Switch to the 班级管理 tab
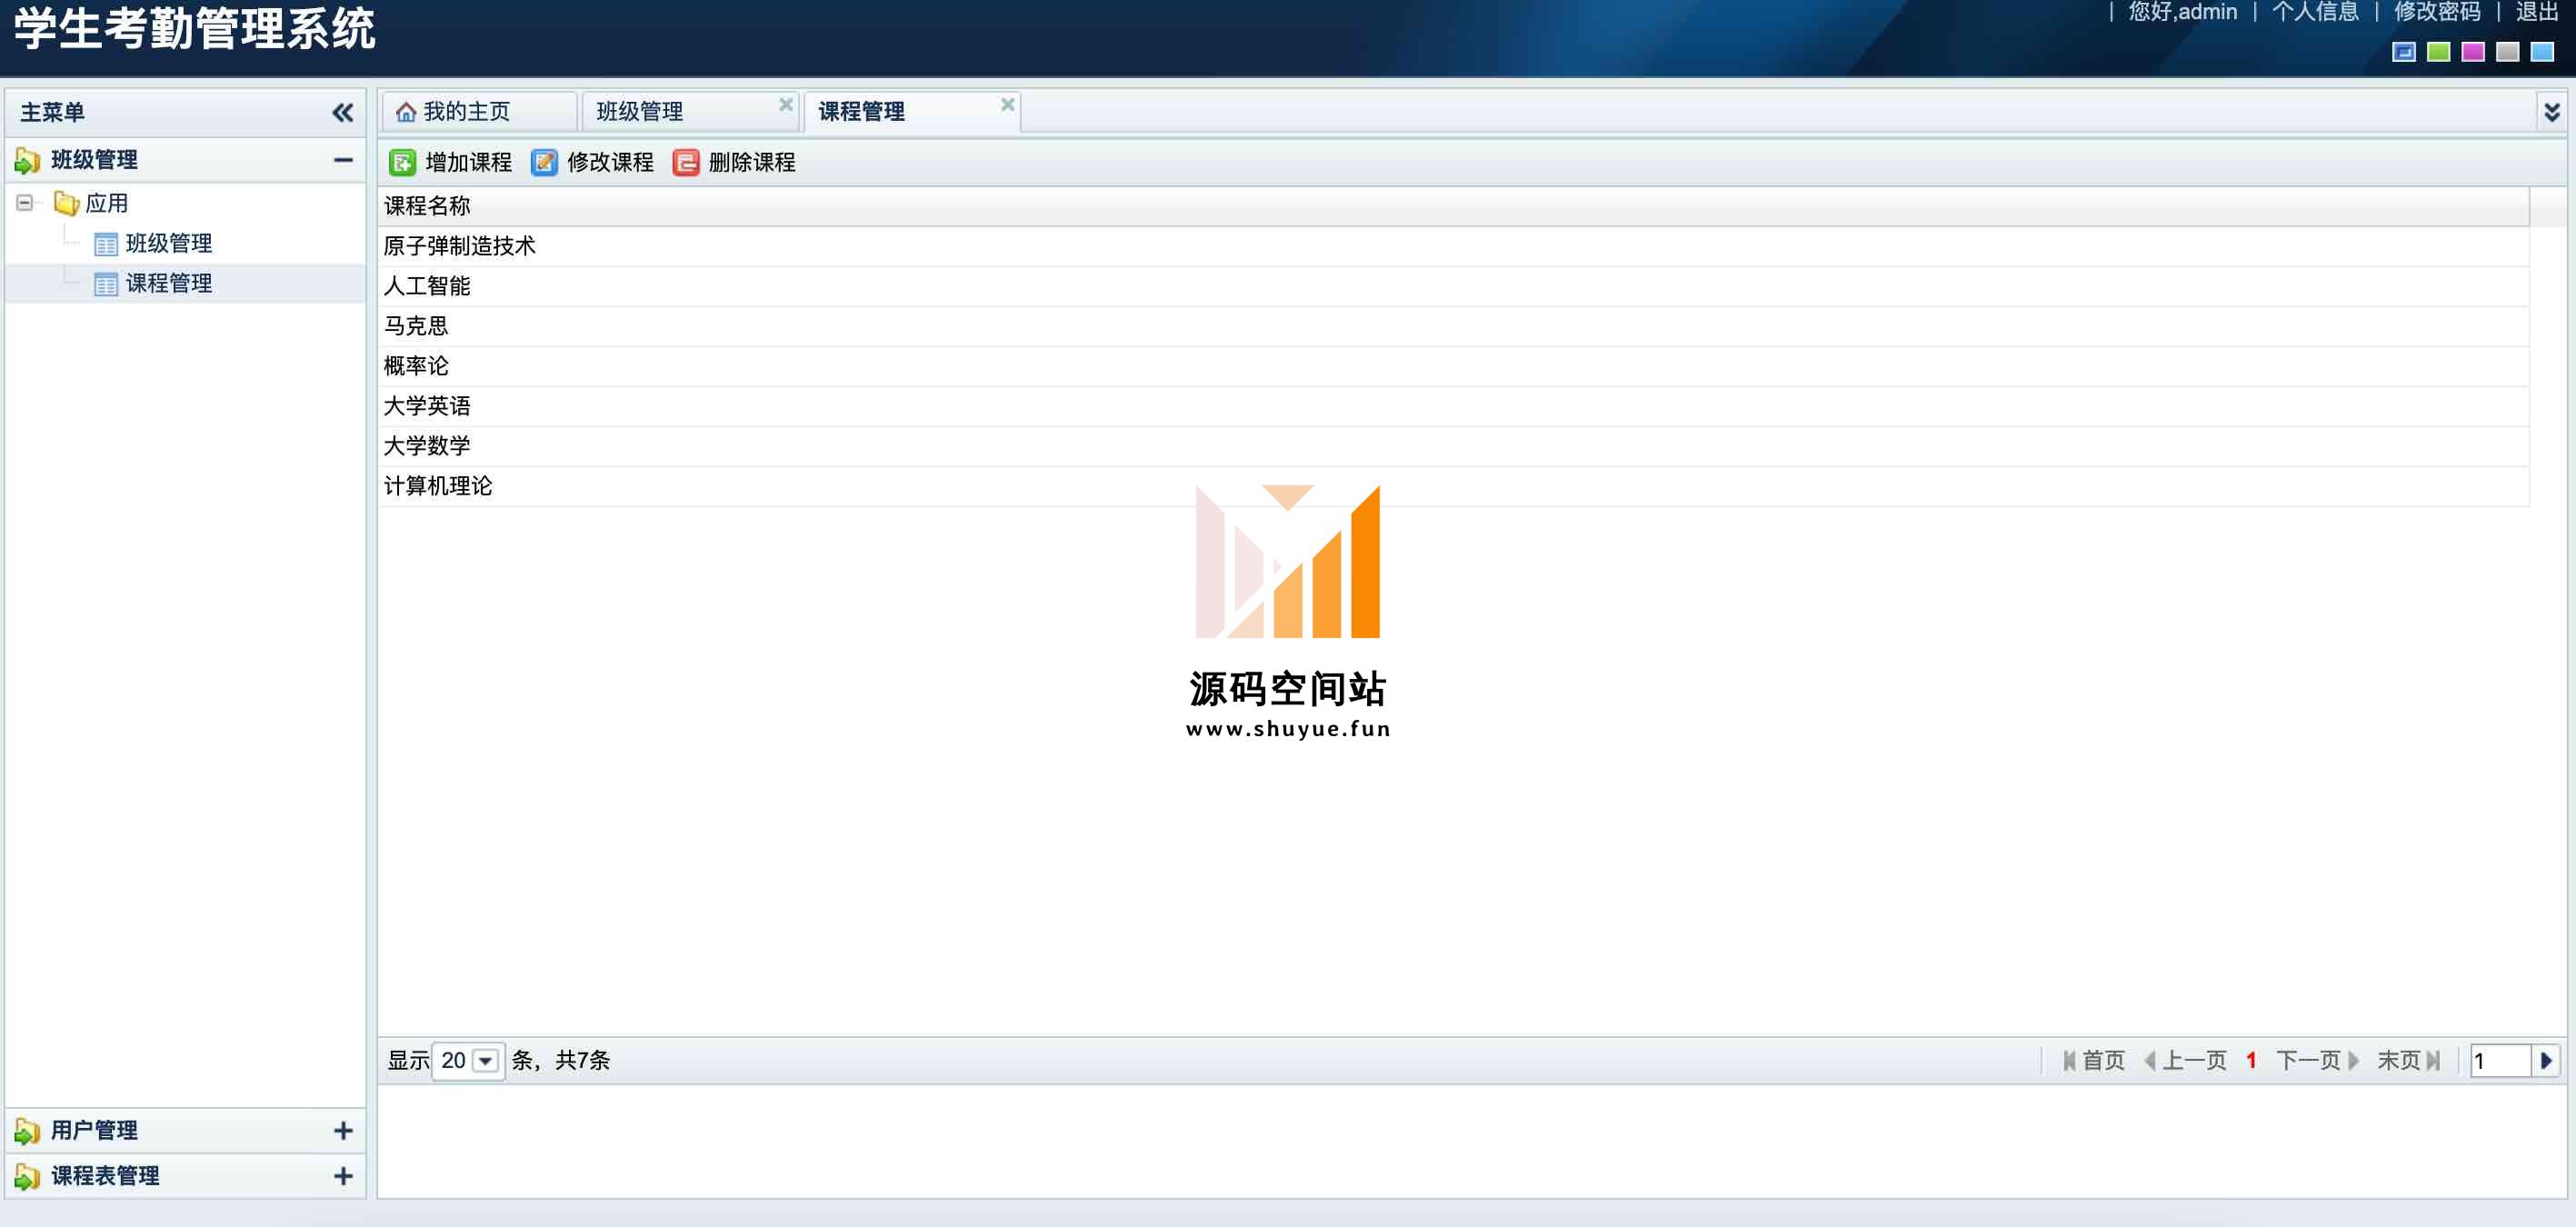The image size is (2576, 1227). pos(690,111)
